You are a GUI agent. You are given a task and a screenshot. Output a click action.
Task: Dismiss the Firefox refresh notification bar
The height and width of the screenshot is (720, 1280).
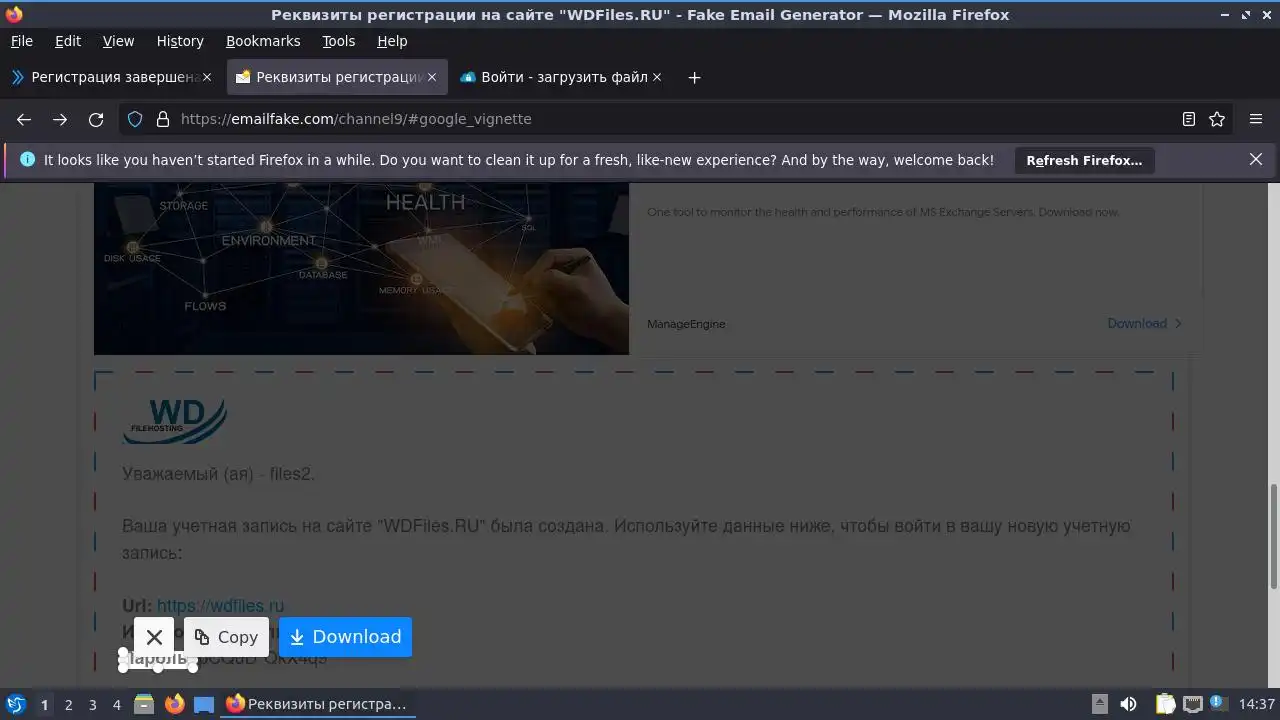tap(1256, 159)
